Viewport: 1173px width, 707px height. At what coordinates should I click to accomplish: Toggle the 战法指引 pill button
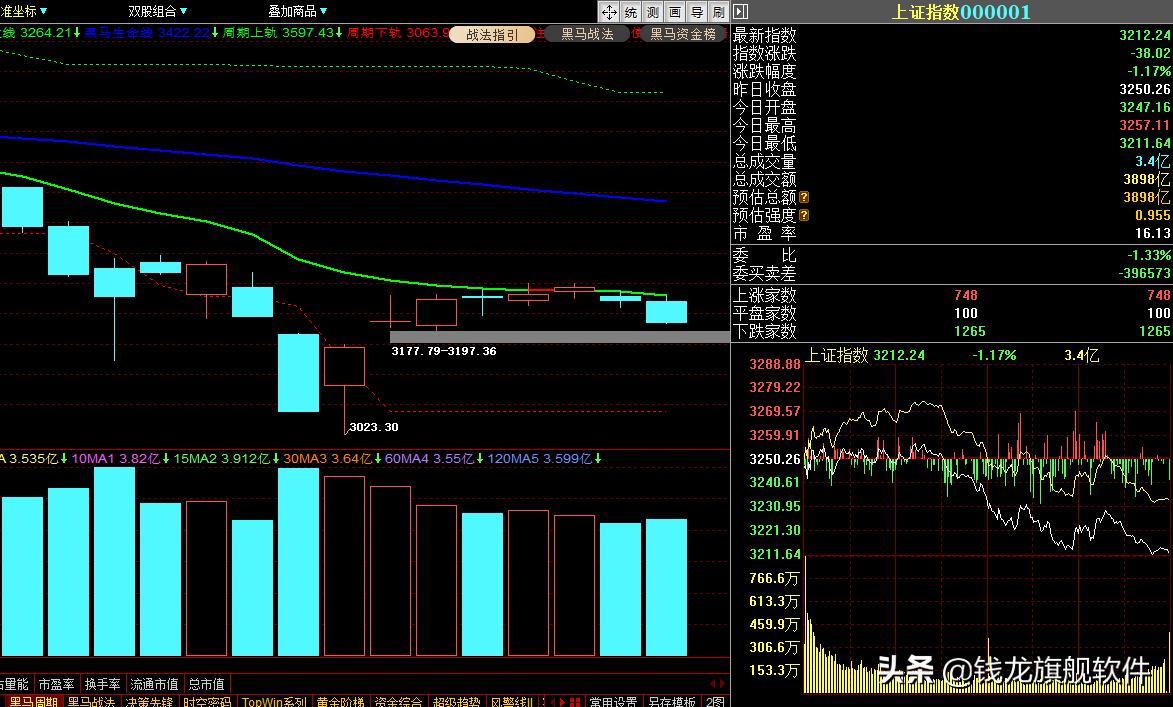492,34
